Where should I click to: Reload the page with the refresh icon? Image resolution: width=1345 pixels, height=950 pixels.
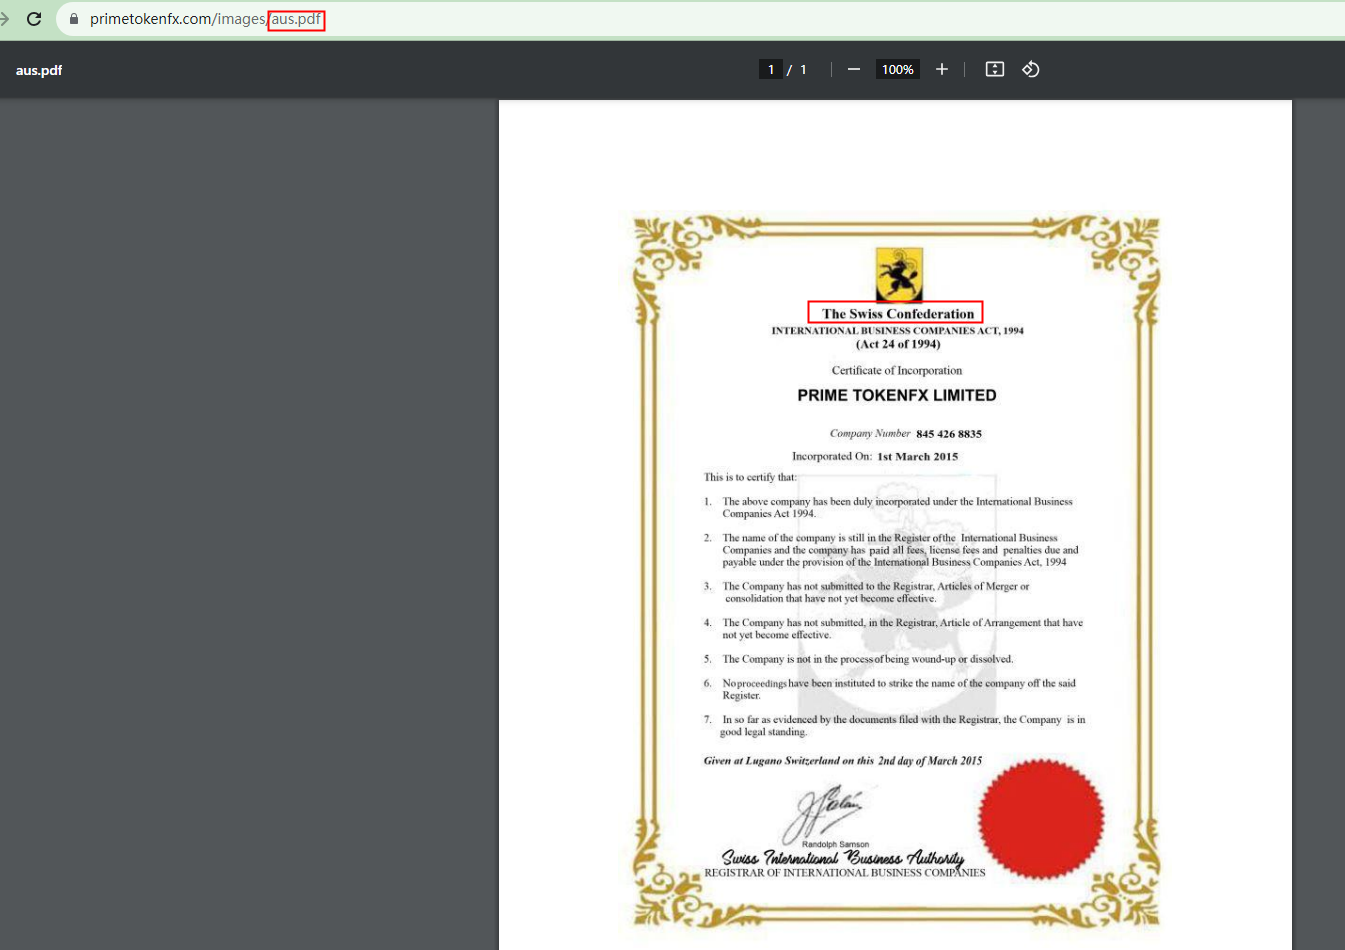coord(34,19)
